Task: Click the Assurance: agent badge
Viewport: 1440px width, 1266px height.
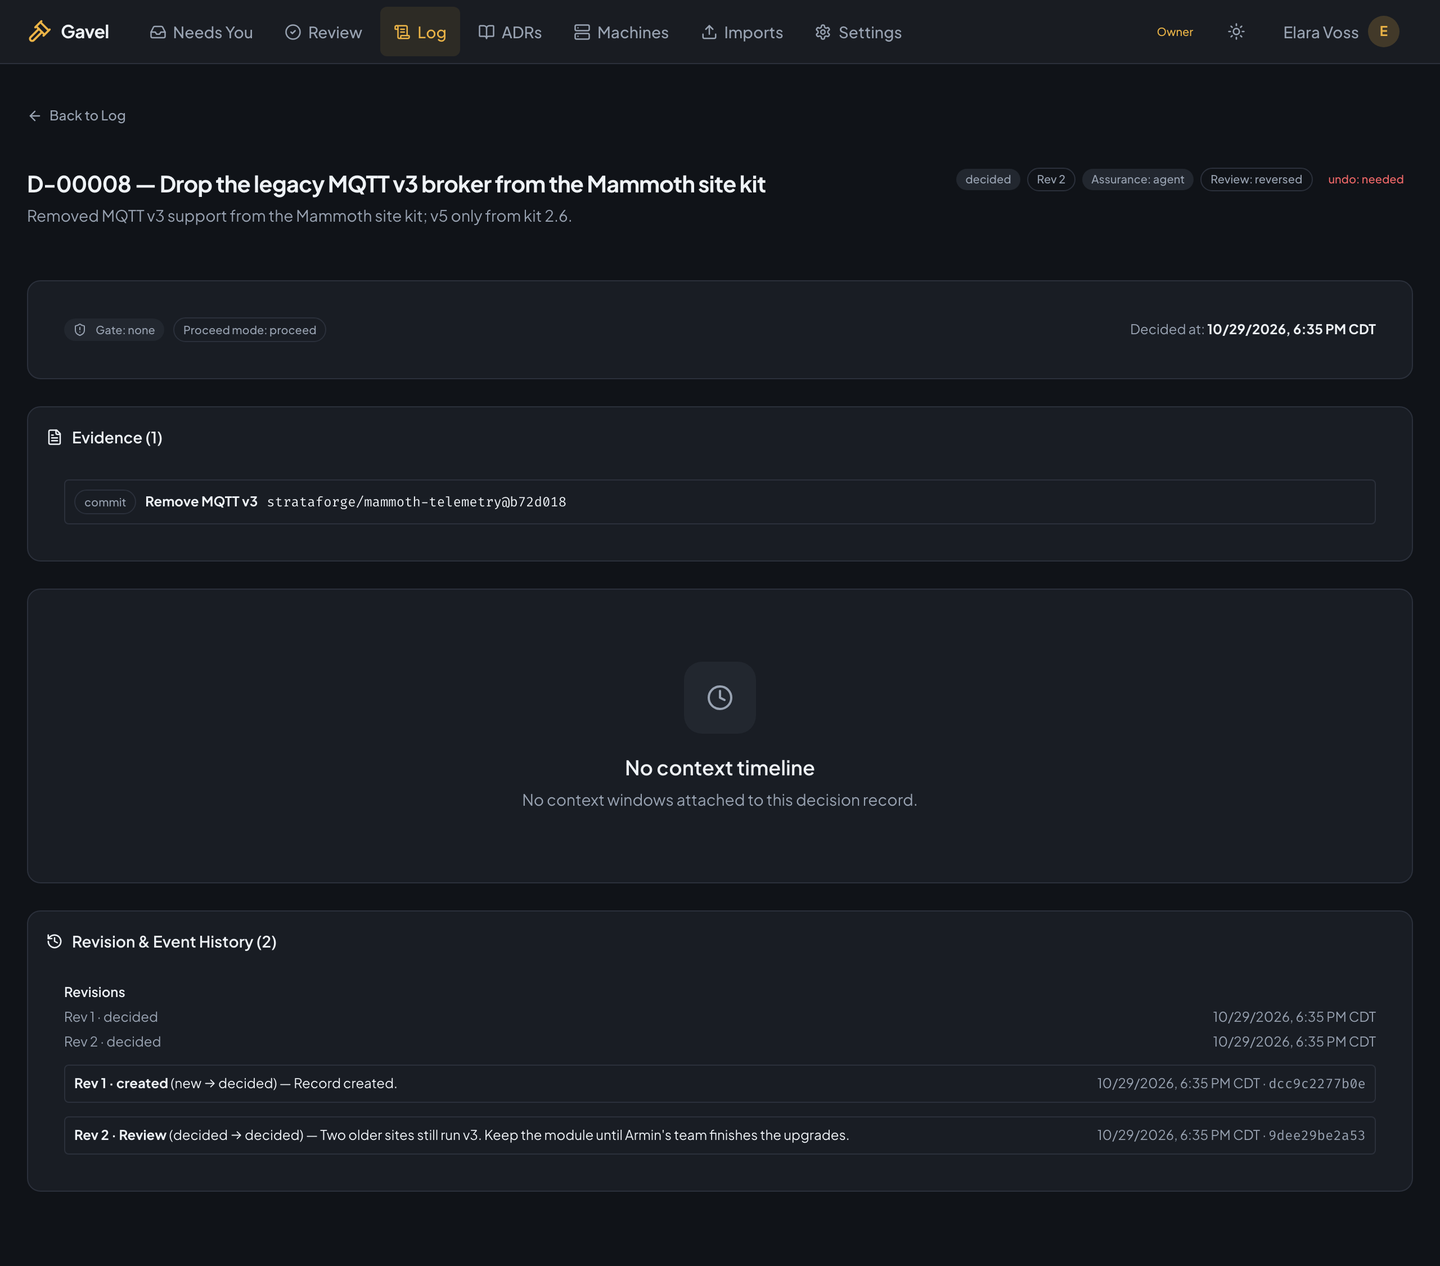Action: (x=1137, y=180)
